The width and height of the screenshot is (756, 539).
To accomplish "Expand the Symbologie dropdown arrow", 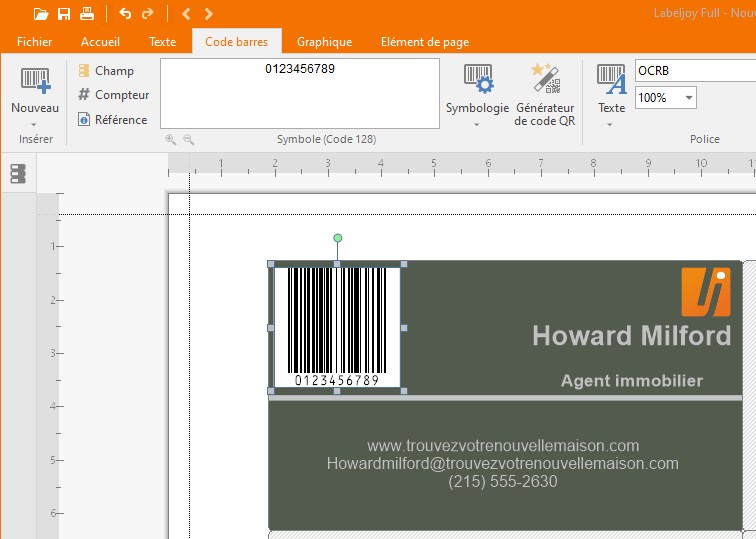I will tap(476, 124).
